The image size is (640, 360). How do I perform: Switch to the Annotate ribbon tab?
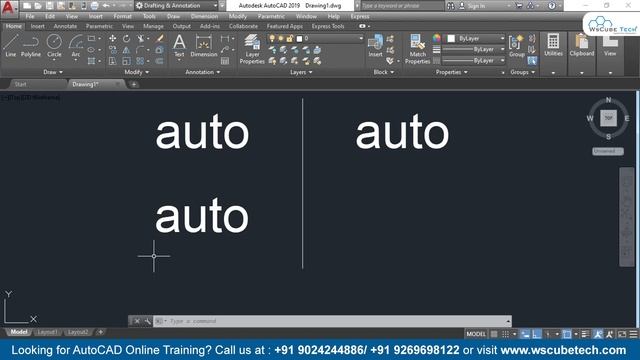65,26
